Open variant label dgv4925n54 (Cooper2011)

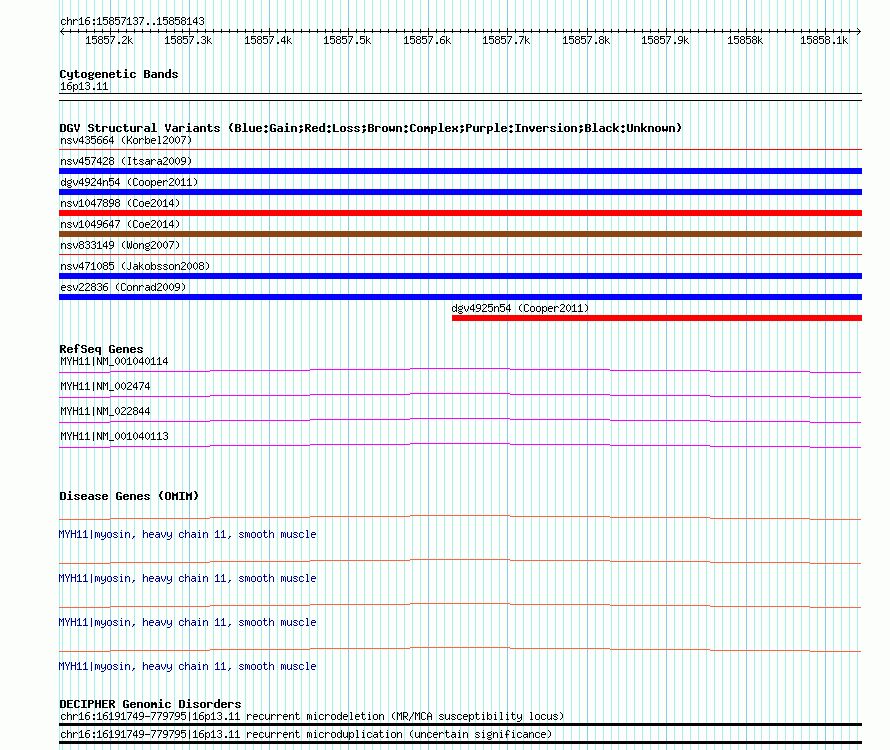coord(520,308)
